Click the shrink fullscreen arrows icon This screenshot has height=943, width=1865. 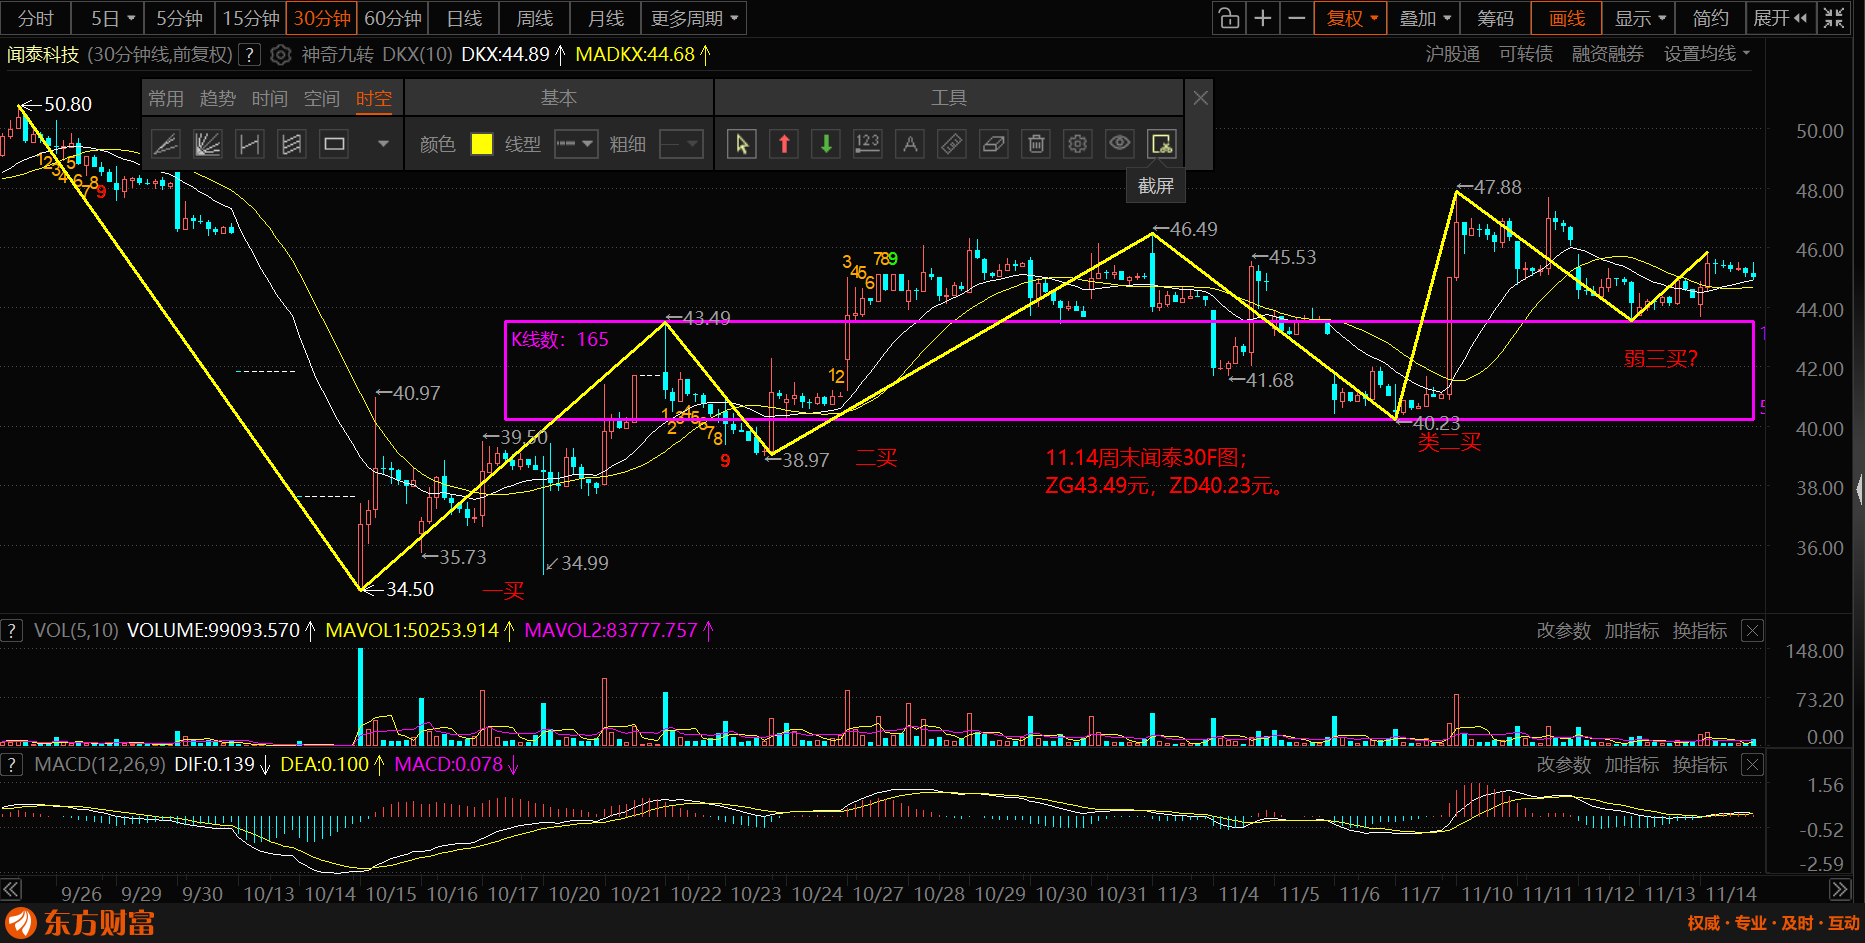1834,18
